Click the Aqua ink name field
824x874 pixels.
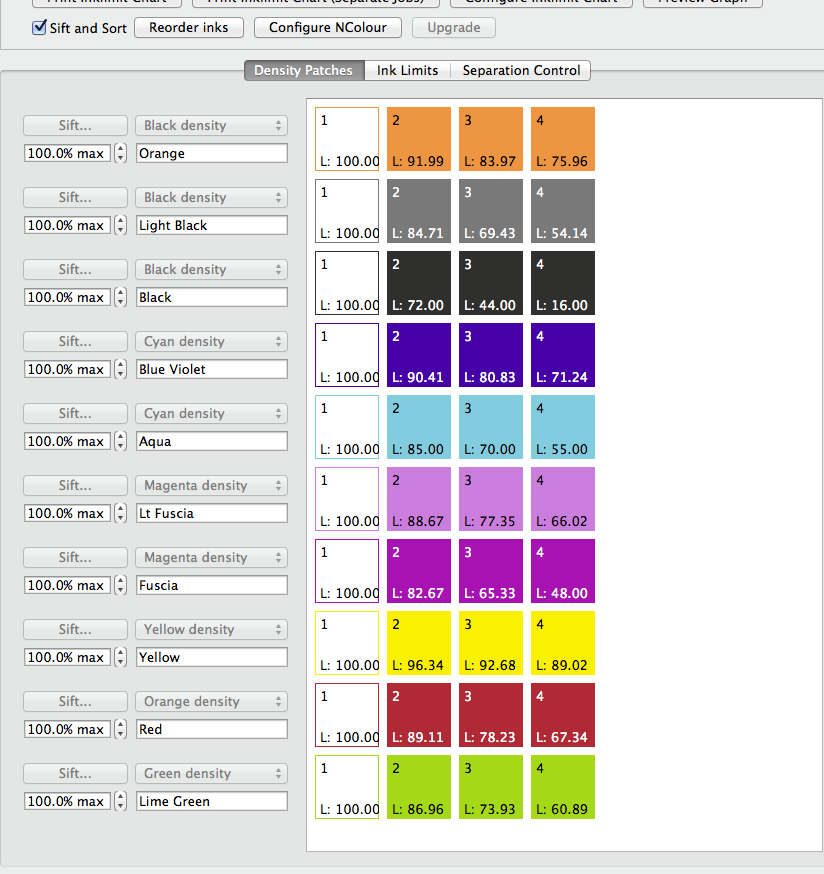click(x=212, y=441)
